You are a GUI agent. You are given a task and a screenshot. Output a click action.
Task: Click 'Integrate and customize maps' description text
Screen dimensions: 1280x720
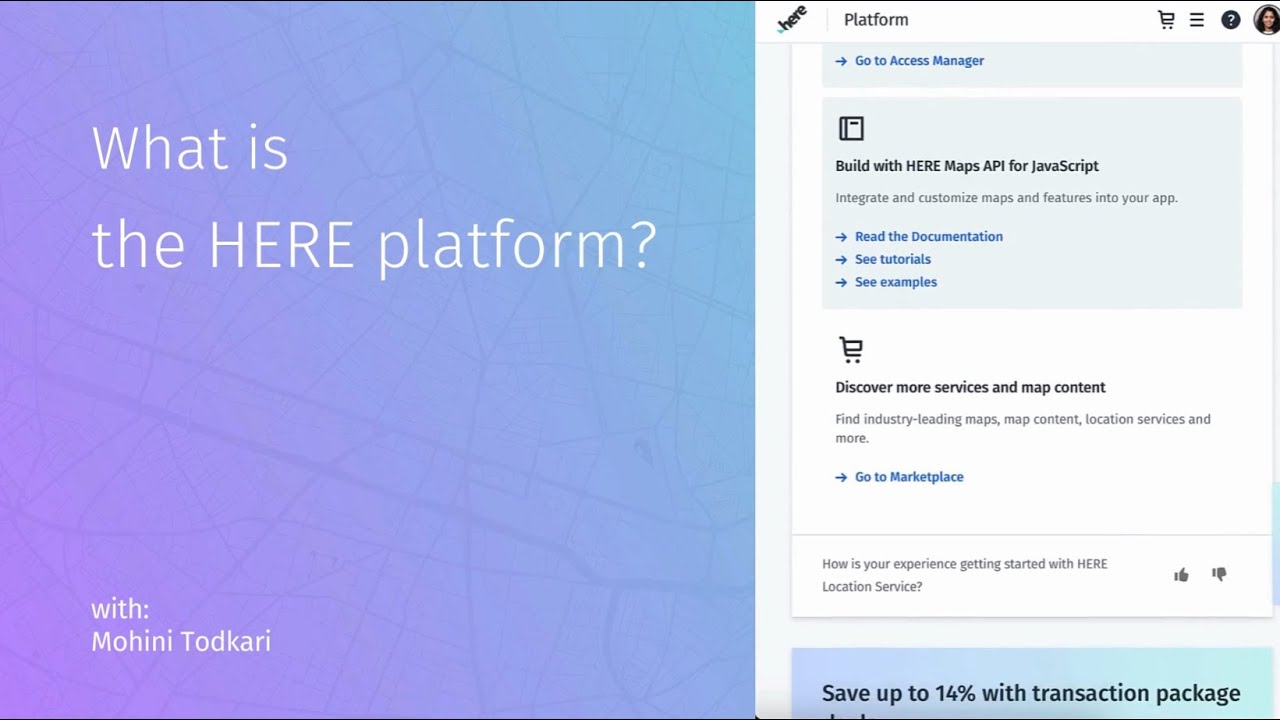coord(1007,198)
